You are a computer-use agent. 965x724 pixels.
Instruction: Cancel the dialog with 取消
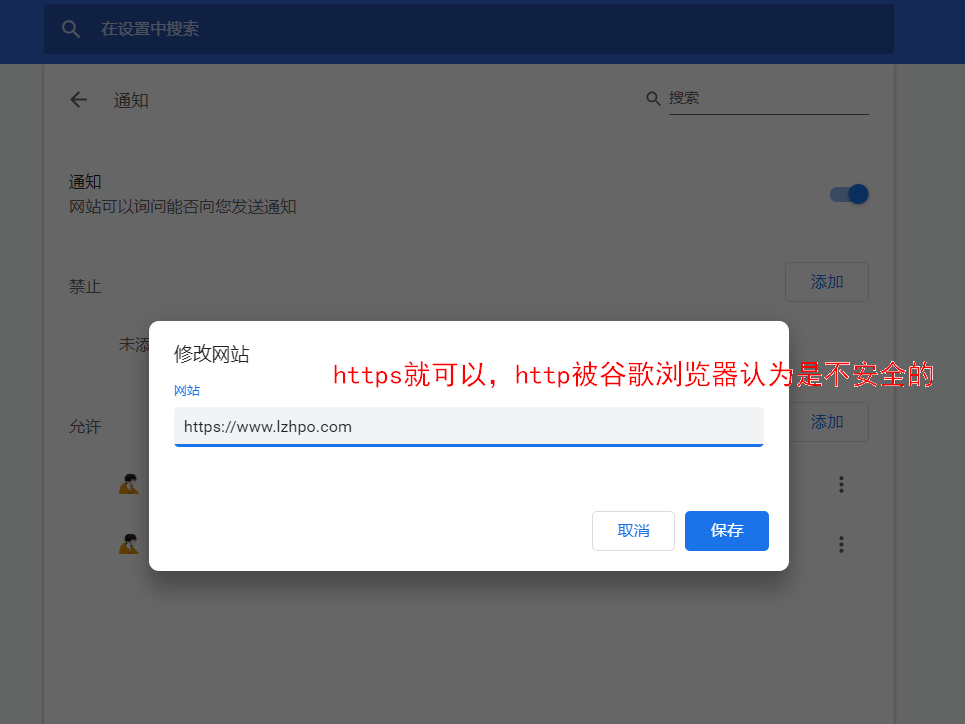tap(633, 531)
